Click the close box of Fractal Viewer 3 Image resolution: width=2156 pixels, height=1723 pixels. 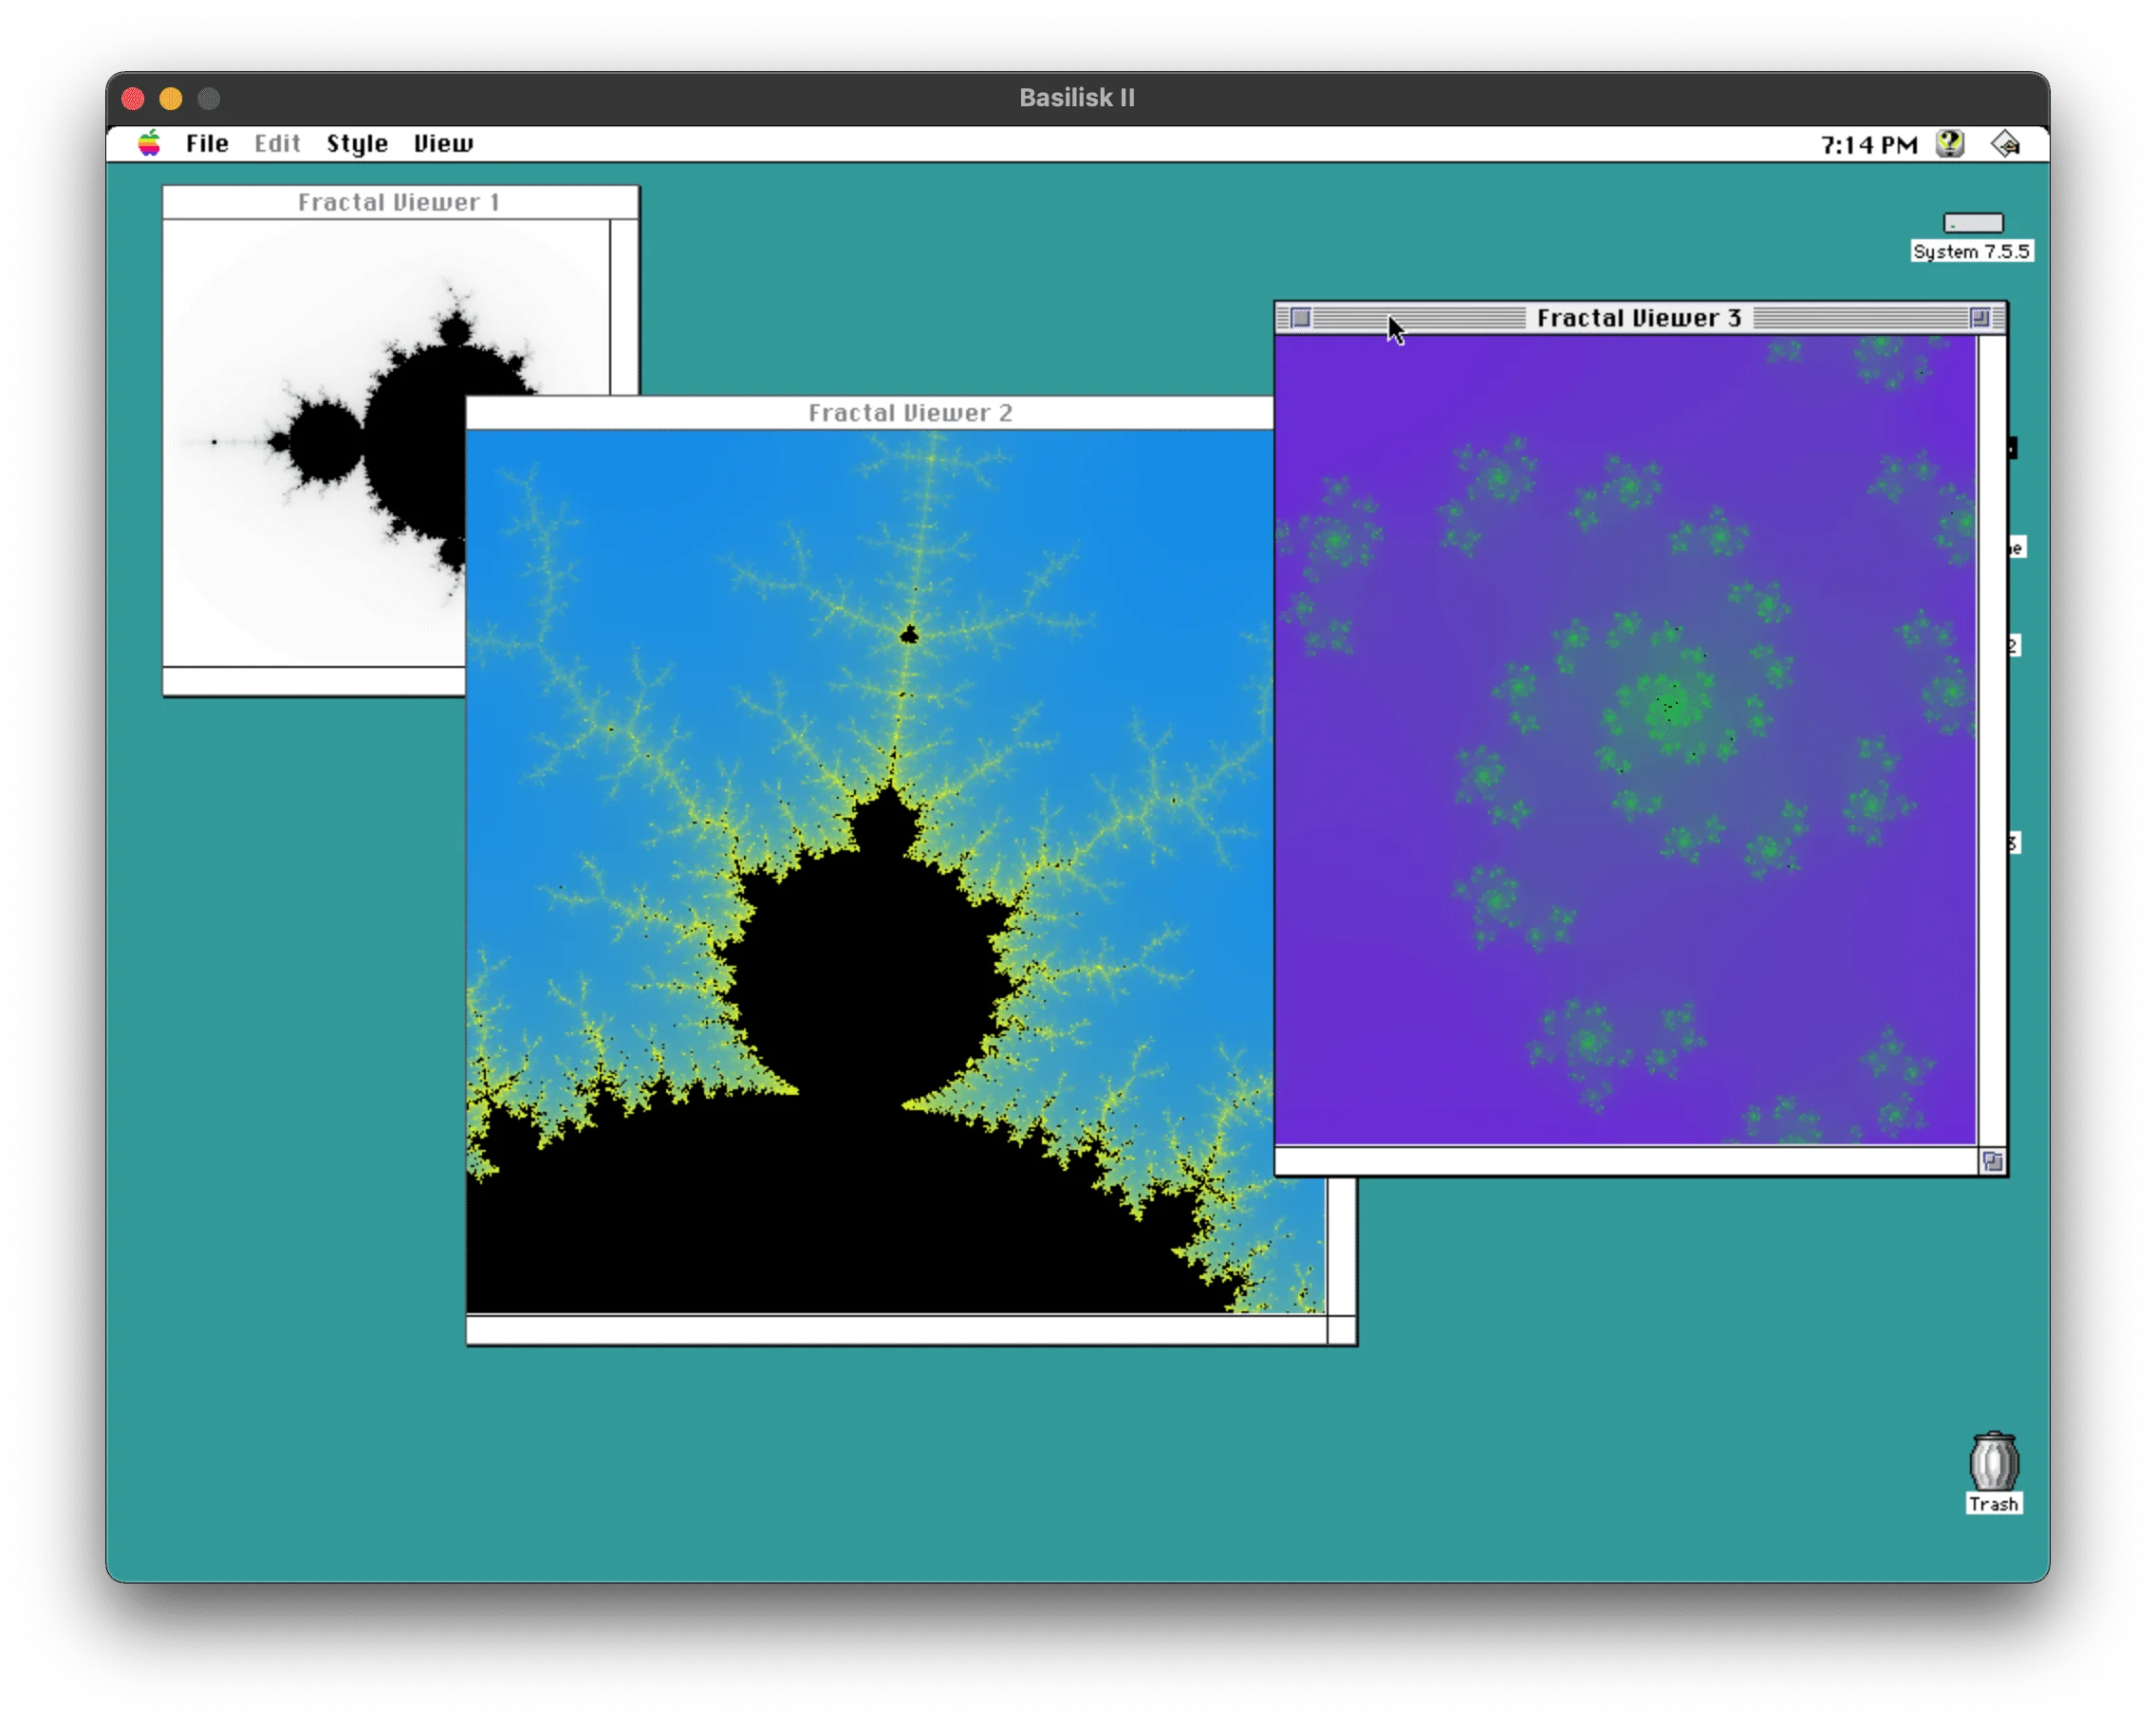click(1300, 318)
